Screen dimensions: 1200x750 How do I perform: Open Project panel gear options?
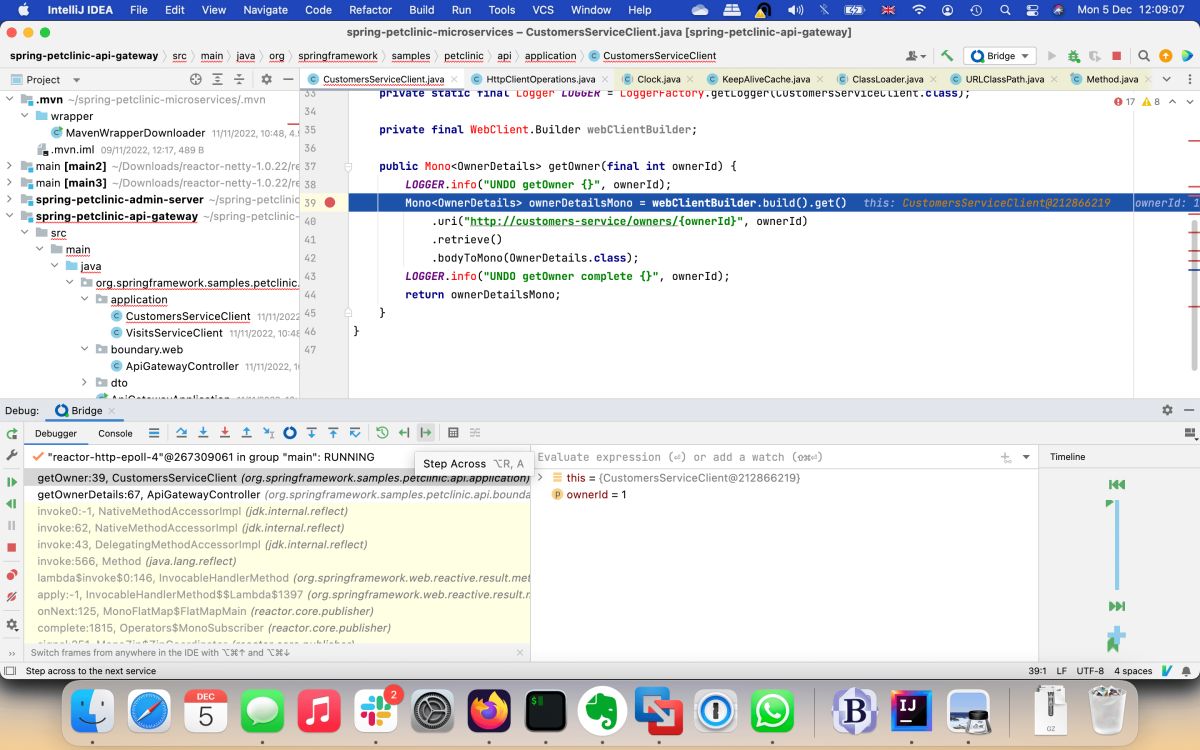point(266,79)
